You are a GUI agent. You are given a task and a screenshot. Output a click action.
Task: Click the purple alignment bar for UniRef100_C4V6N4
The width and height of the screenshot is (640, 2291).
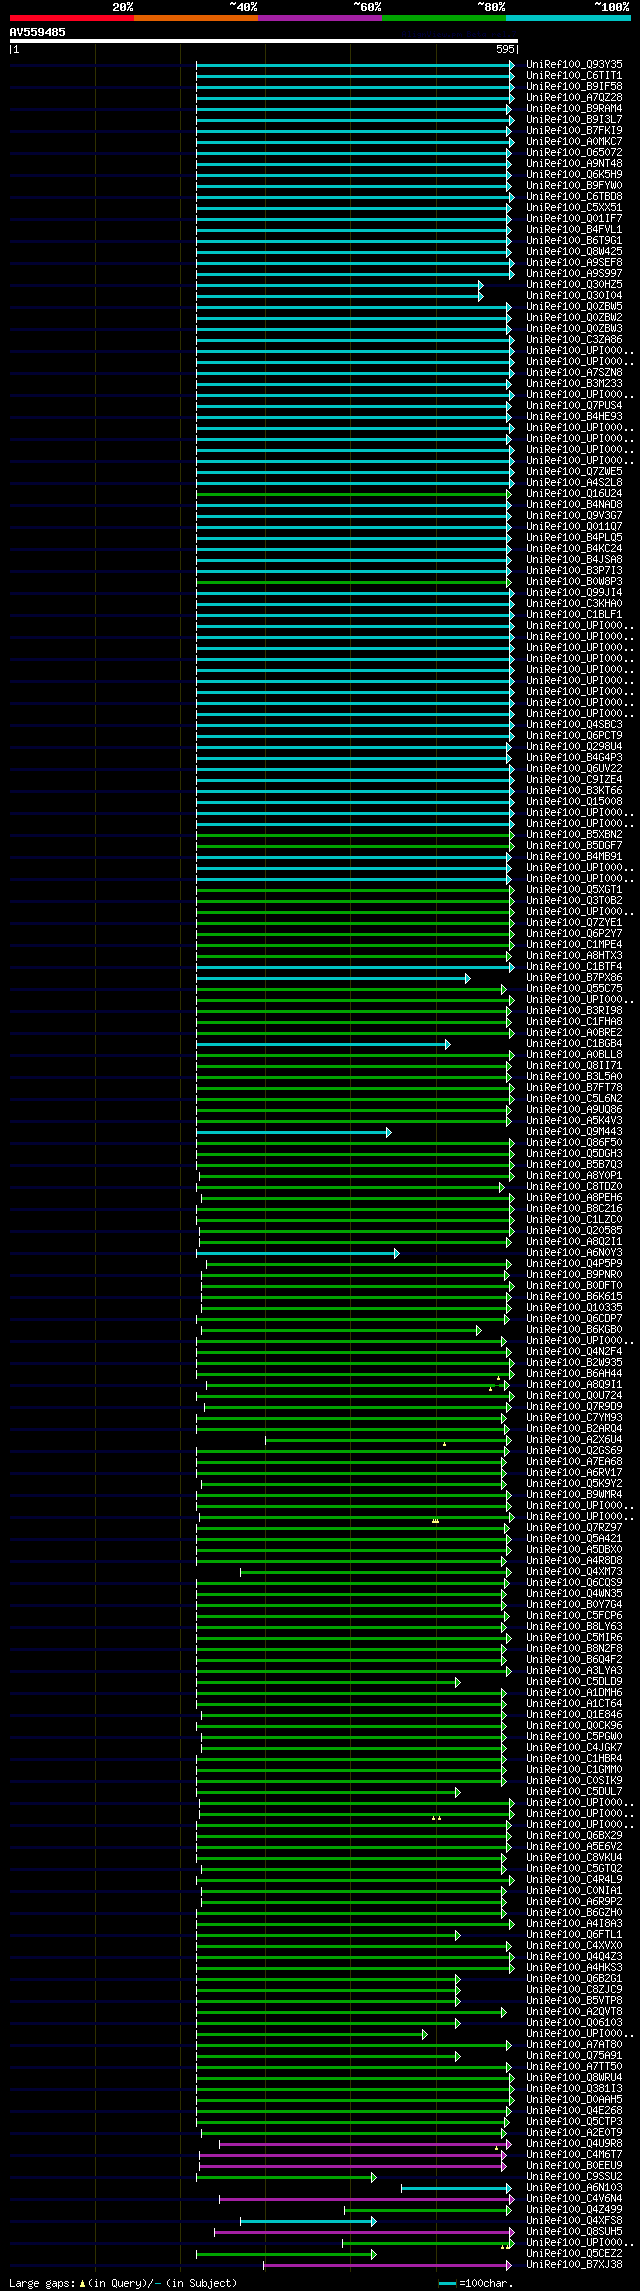pos(366,2199)
